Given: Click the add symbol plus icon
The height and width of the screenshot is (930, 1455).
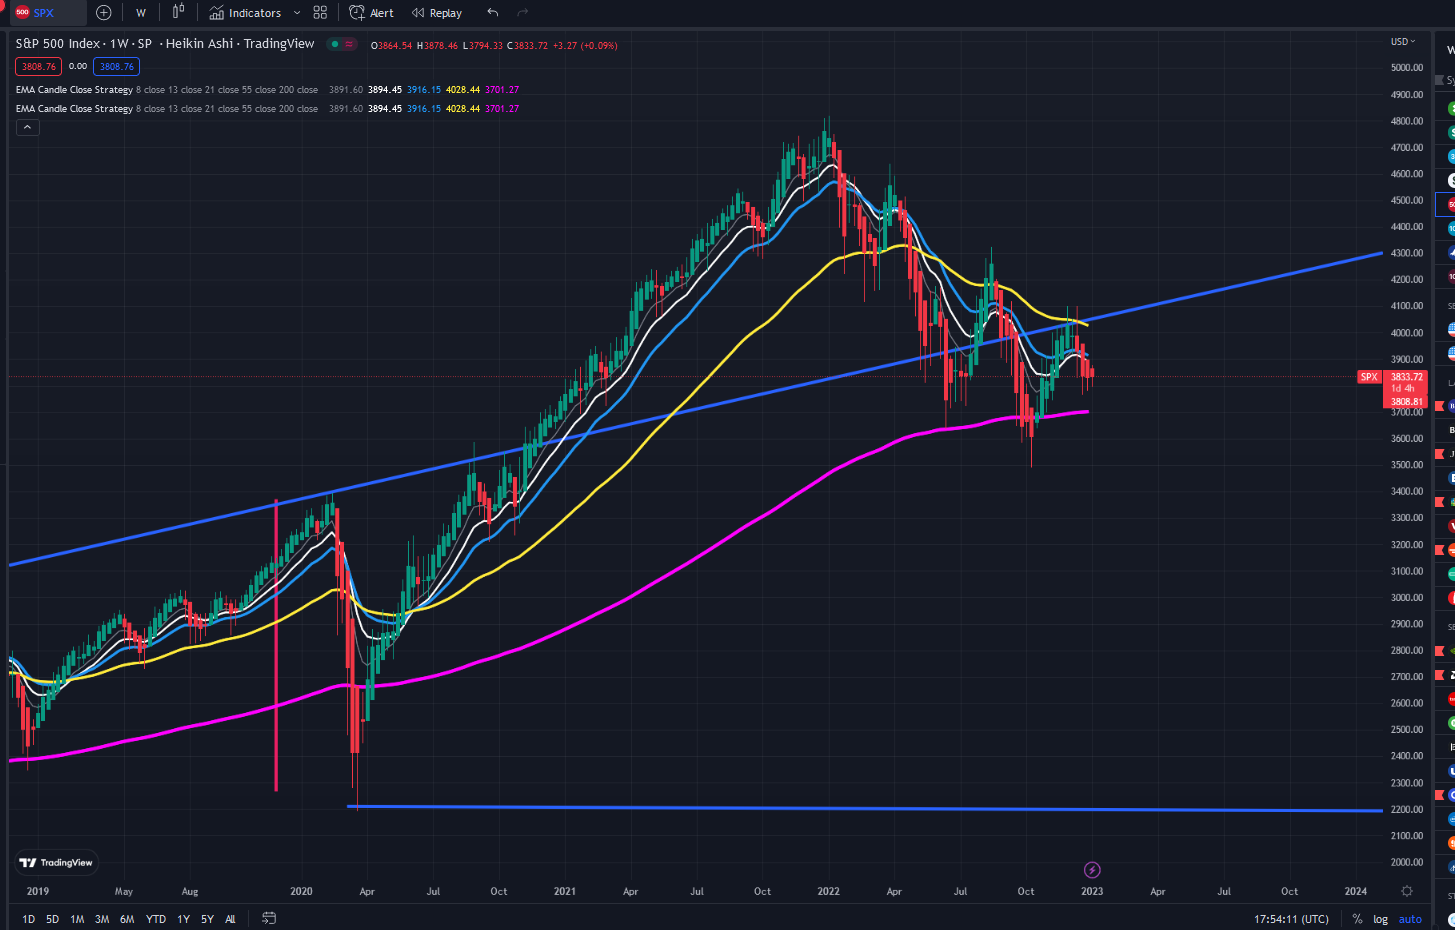Looking at the screenshot, I should point(104,13).
